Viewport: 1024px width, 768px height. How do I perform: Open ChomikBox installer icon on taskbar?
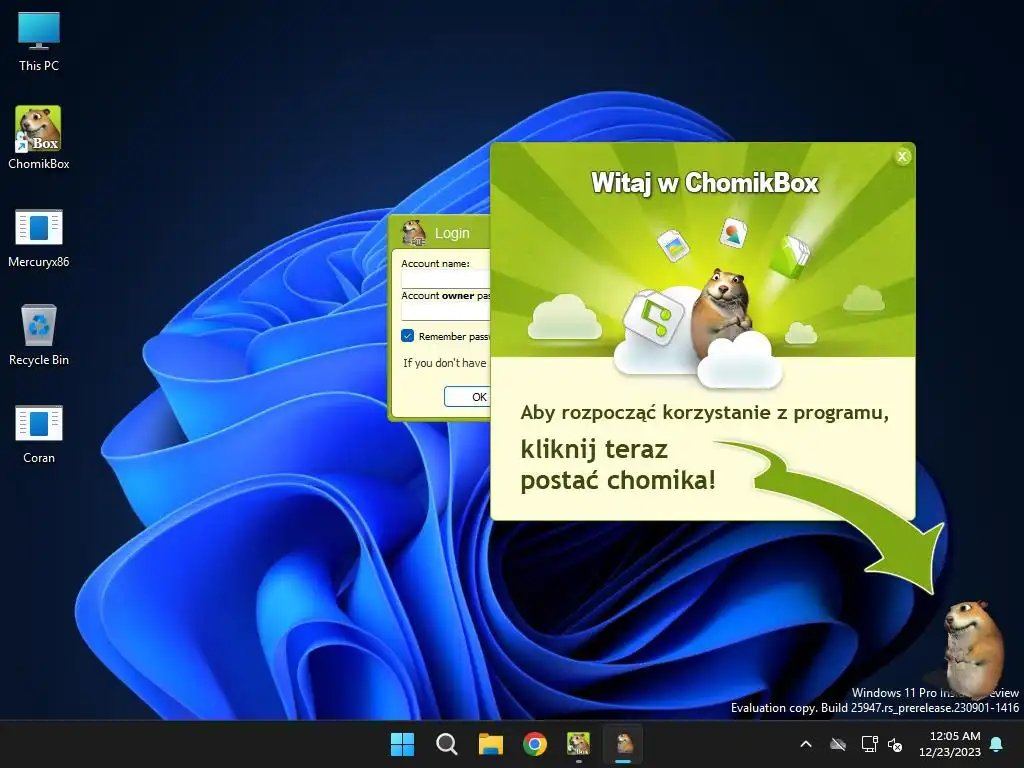pos(579,744)
